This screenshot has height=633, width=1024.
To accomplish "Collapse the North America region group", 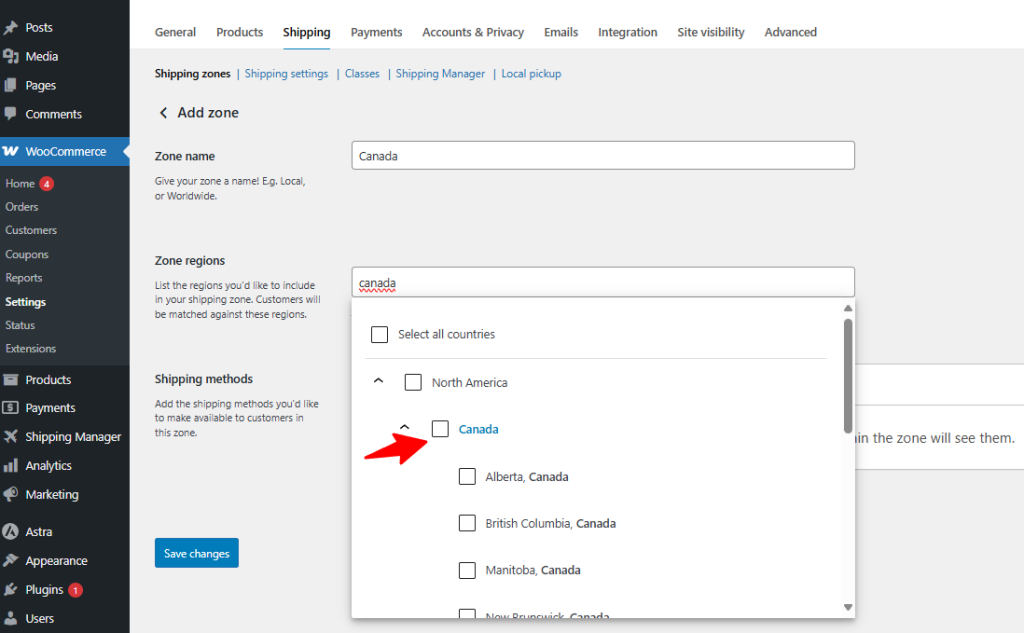I will (378, 381).
